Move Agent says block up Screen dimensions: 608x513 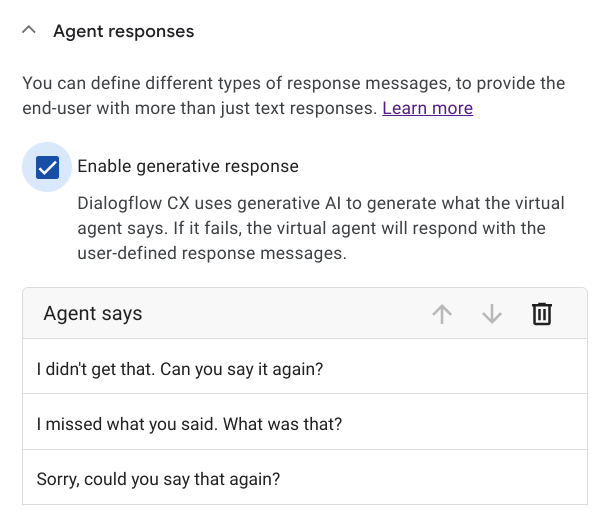442,314
